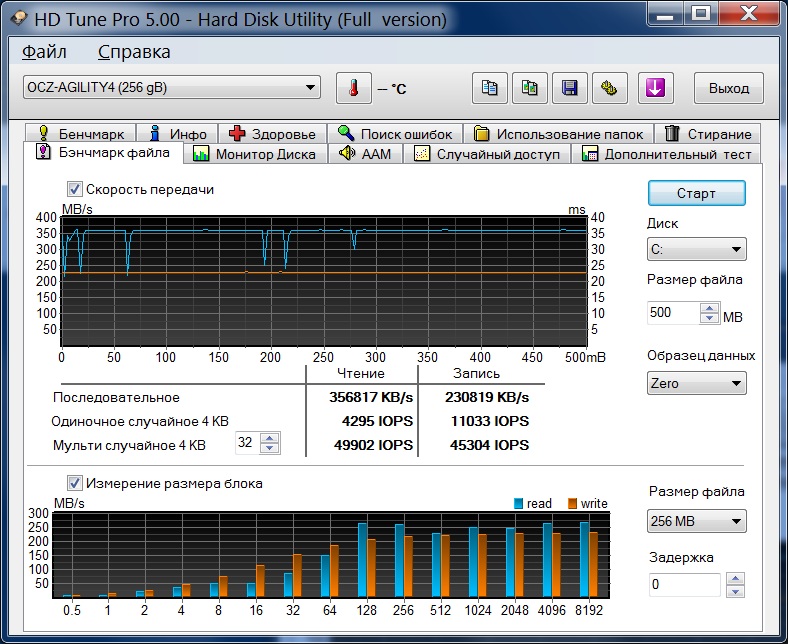This screenshot has height=644, width=788.
Task: Open the Справка menu
Action: [x=134, y=52]
